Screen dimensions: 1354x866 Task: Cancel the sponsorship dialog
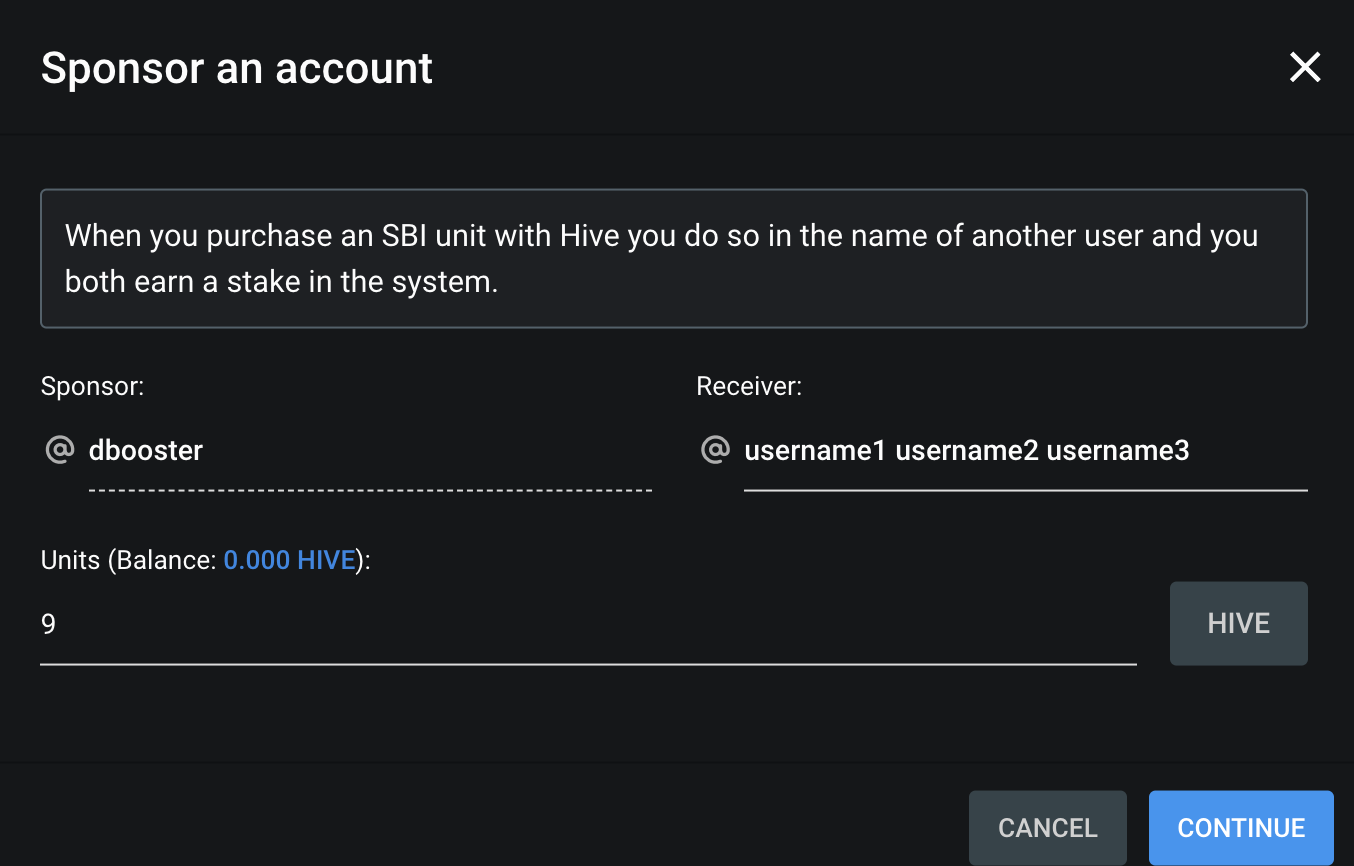[1048, 828]
